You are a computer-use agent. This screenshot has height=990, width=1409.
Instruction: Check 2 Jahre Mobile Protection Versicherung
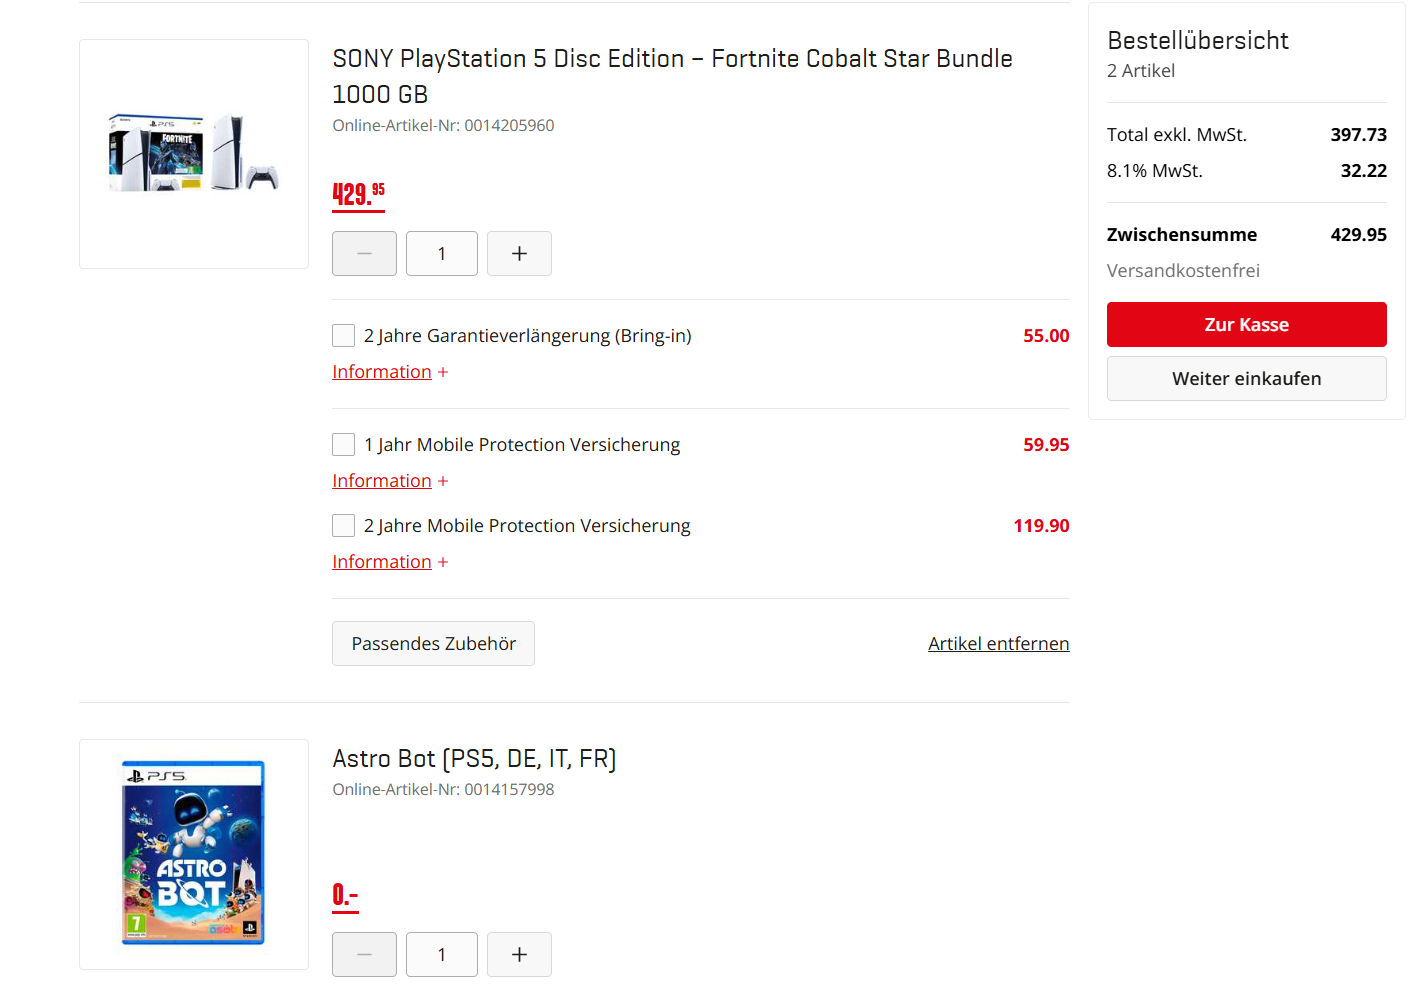[344, 526]
